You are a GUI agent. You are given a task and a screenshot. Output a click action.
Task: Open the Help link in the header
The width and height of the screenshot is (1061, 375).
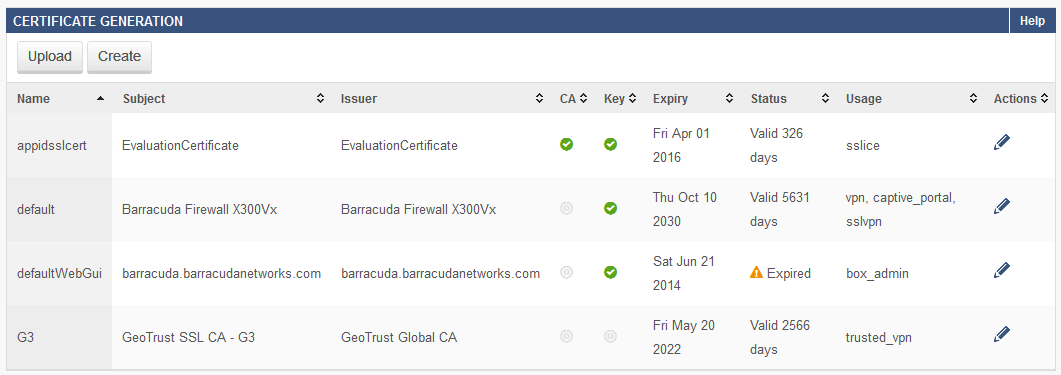click(1032, 21)
